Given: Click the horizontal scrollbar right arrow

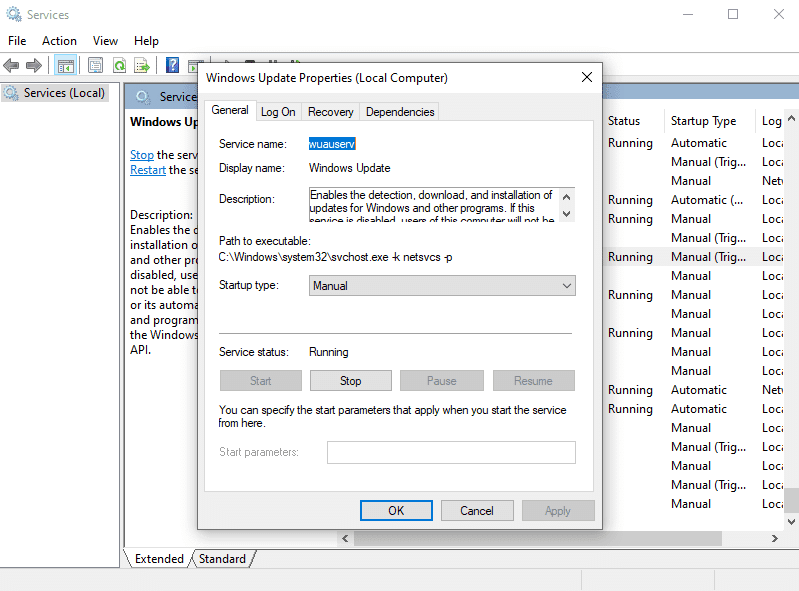Looking at the screenshot, I should [x=775, y=539].
